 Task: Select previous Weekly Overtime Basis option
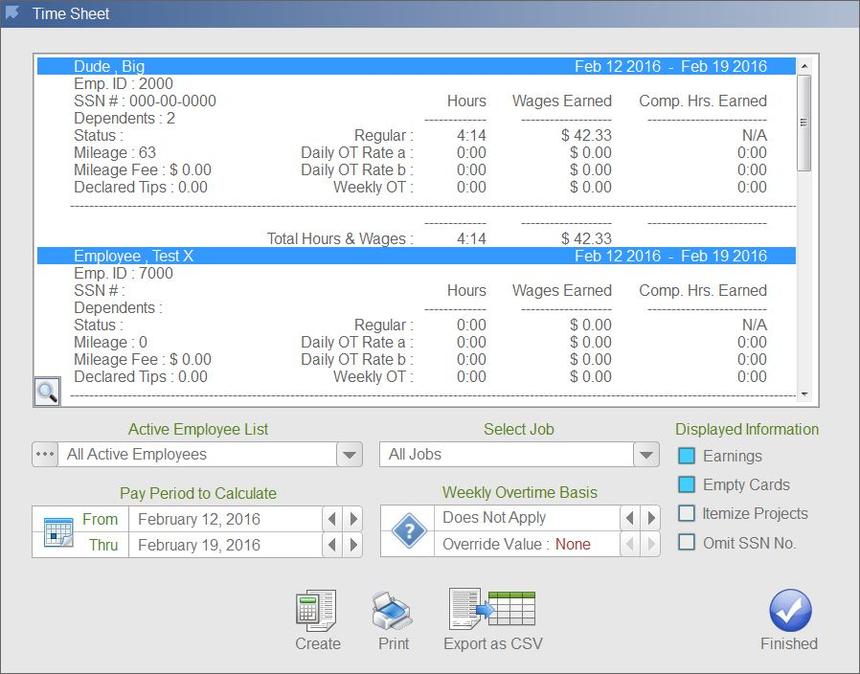[x=630, y=518]
